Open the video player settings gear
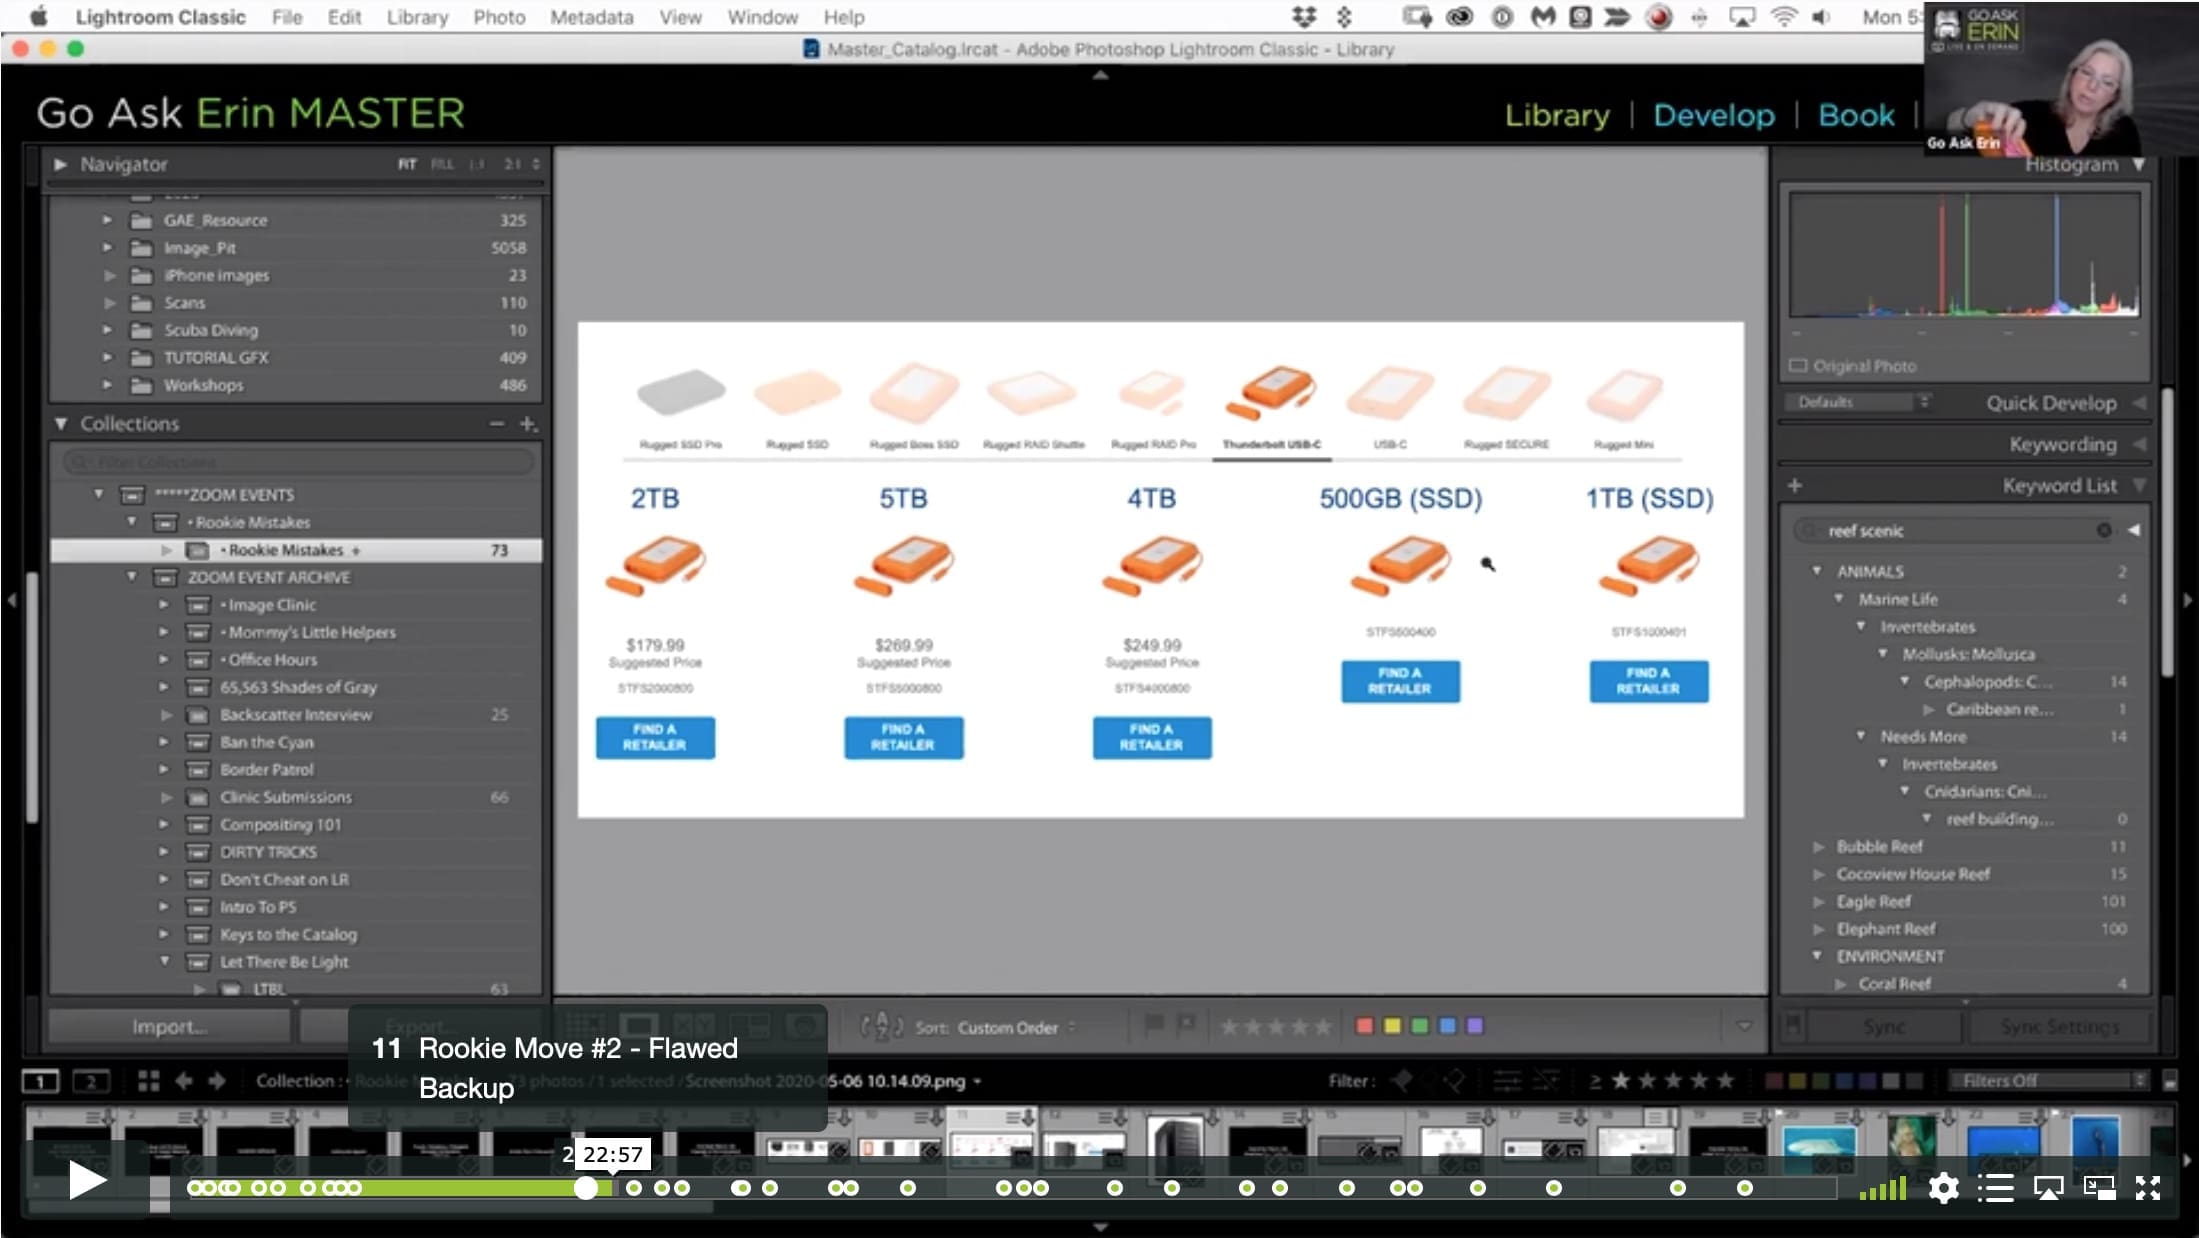2199x1238 pixels. [x=1943, y=1188]
